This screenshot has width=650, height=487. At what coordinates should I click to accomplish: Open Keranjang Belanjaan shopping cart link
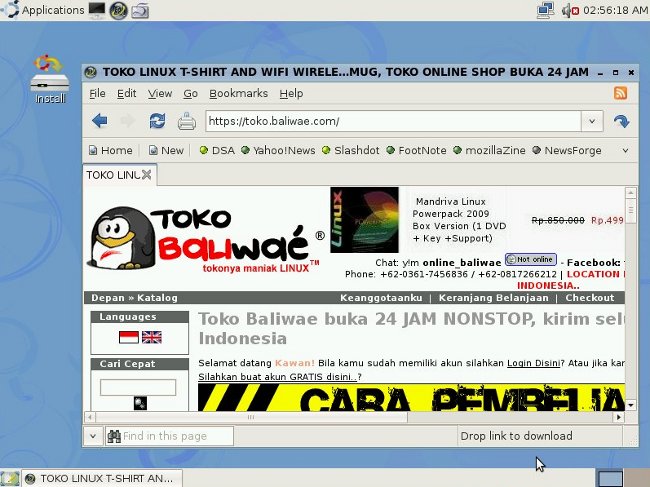(493, 298)
